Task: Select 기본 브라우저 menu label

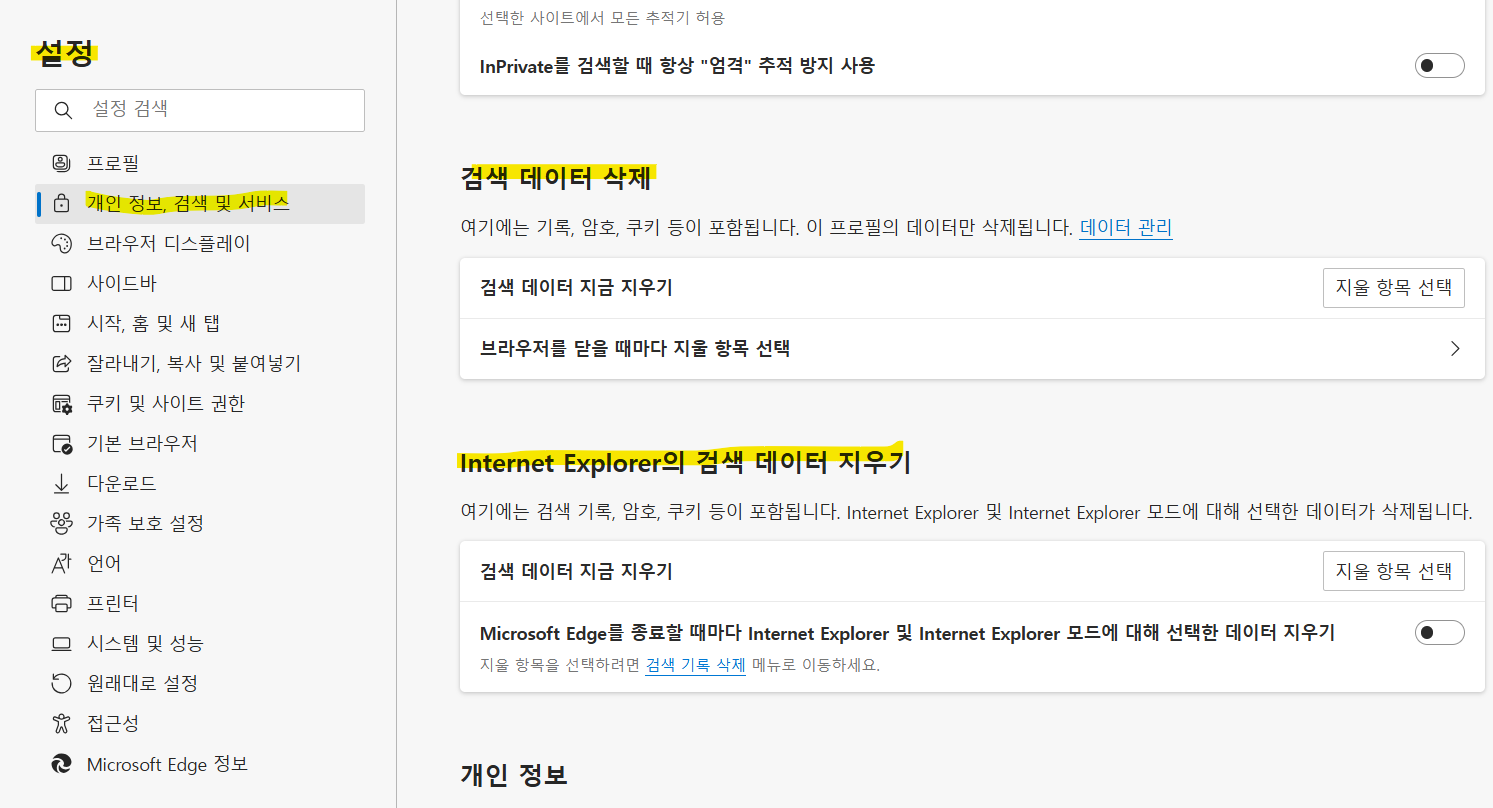Action: [142, 443]
